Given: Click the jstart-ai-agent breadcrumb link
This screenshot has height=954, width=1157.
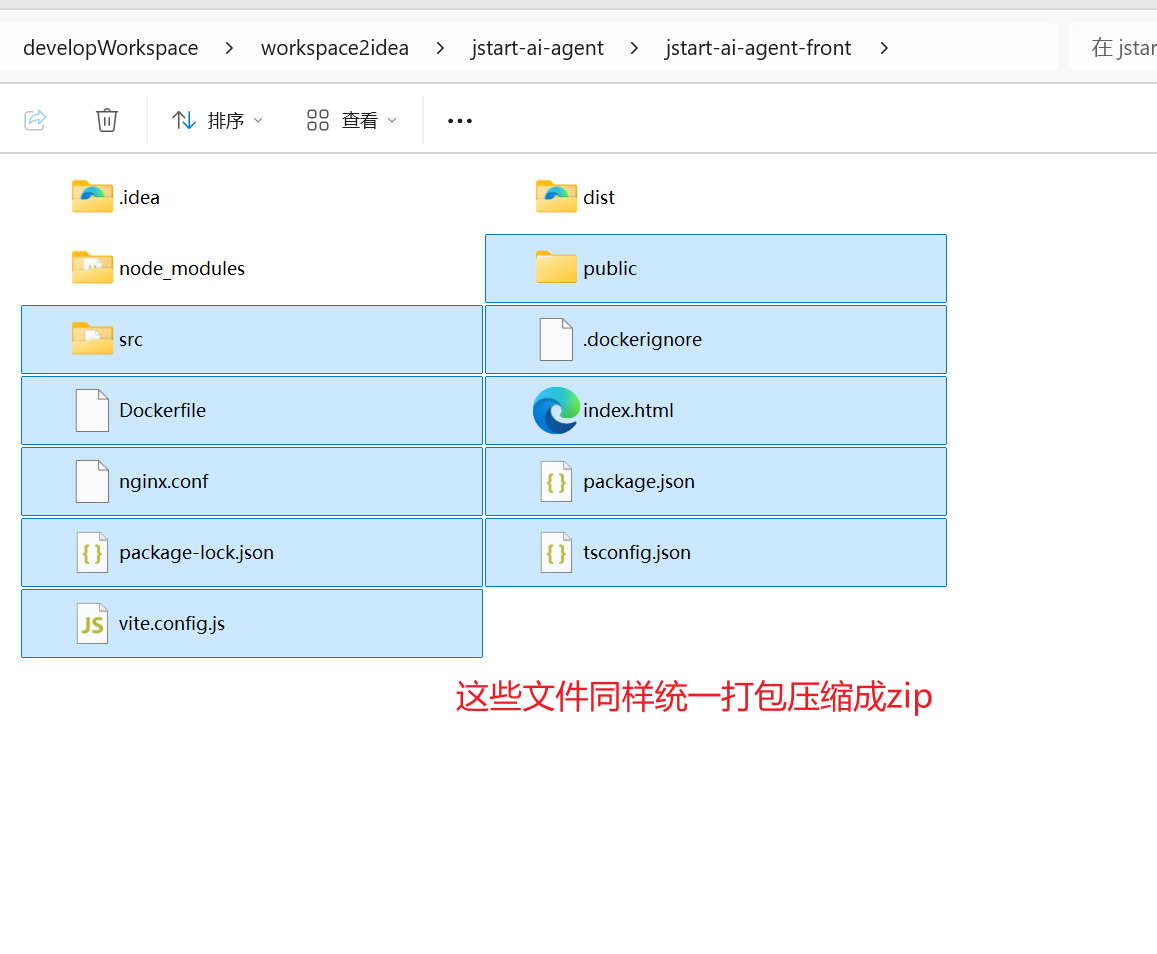Looking at the screenshot, I should click(x=537, y=47).
